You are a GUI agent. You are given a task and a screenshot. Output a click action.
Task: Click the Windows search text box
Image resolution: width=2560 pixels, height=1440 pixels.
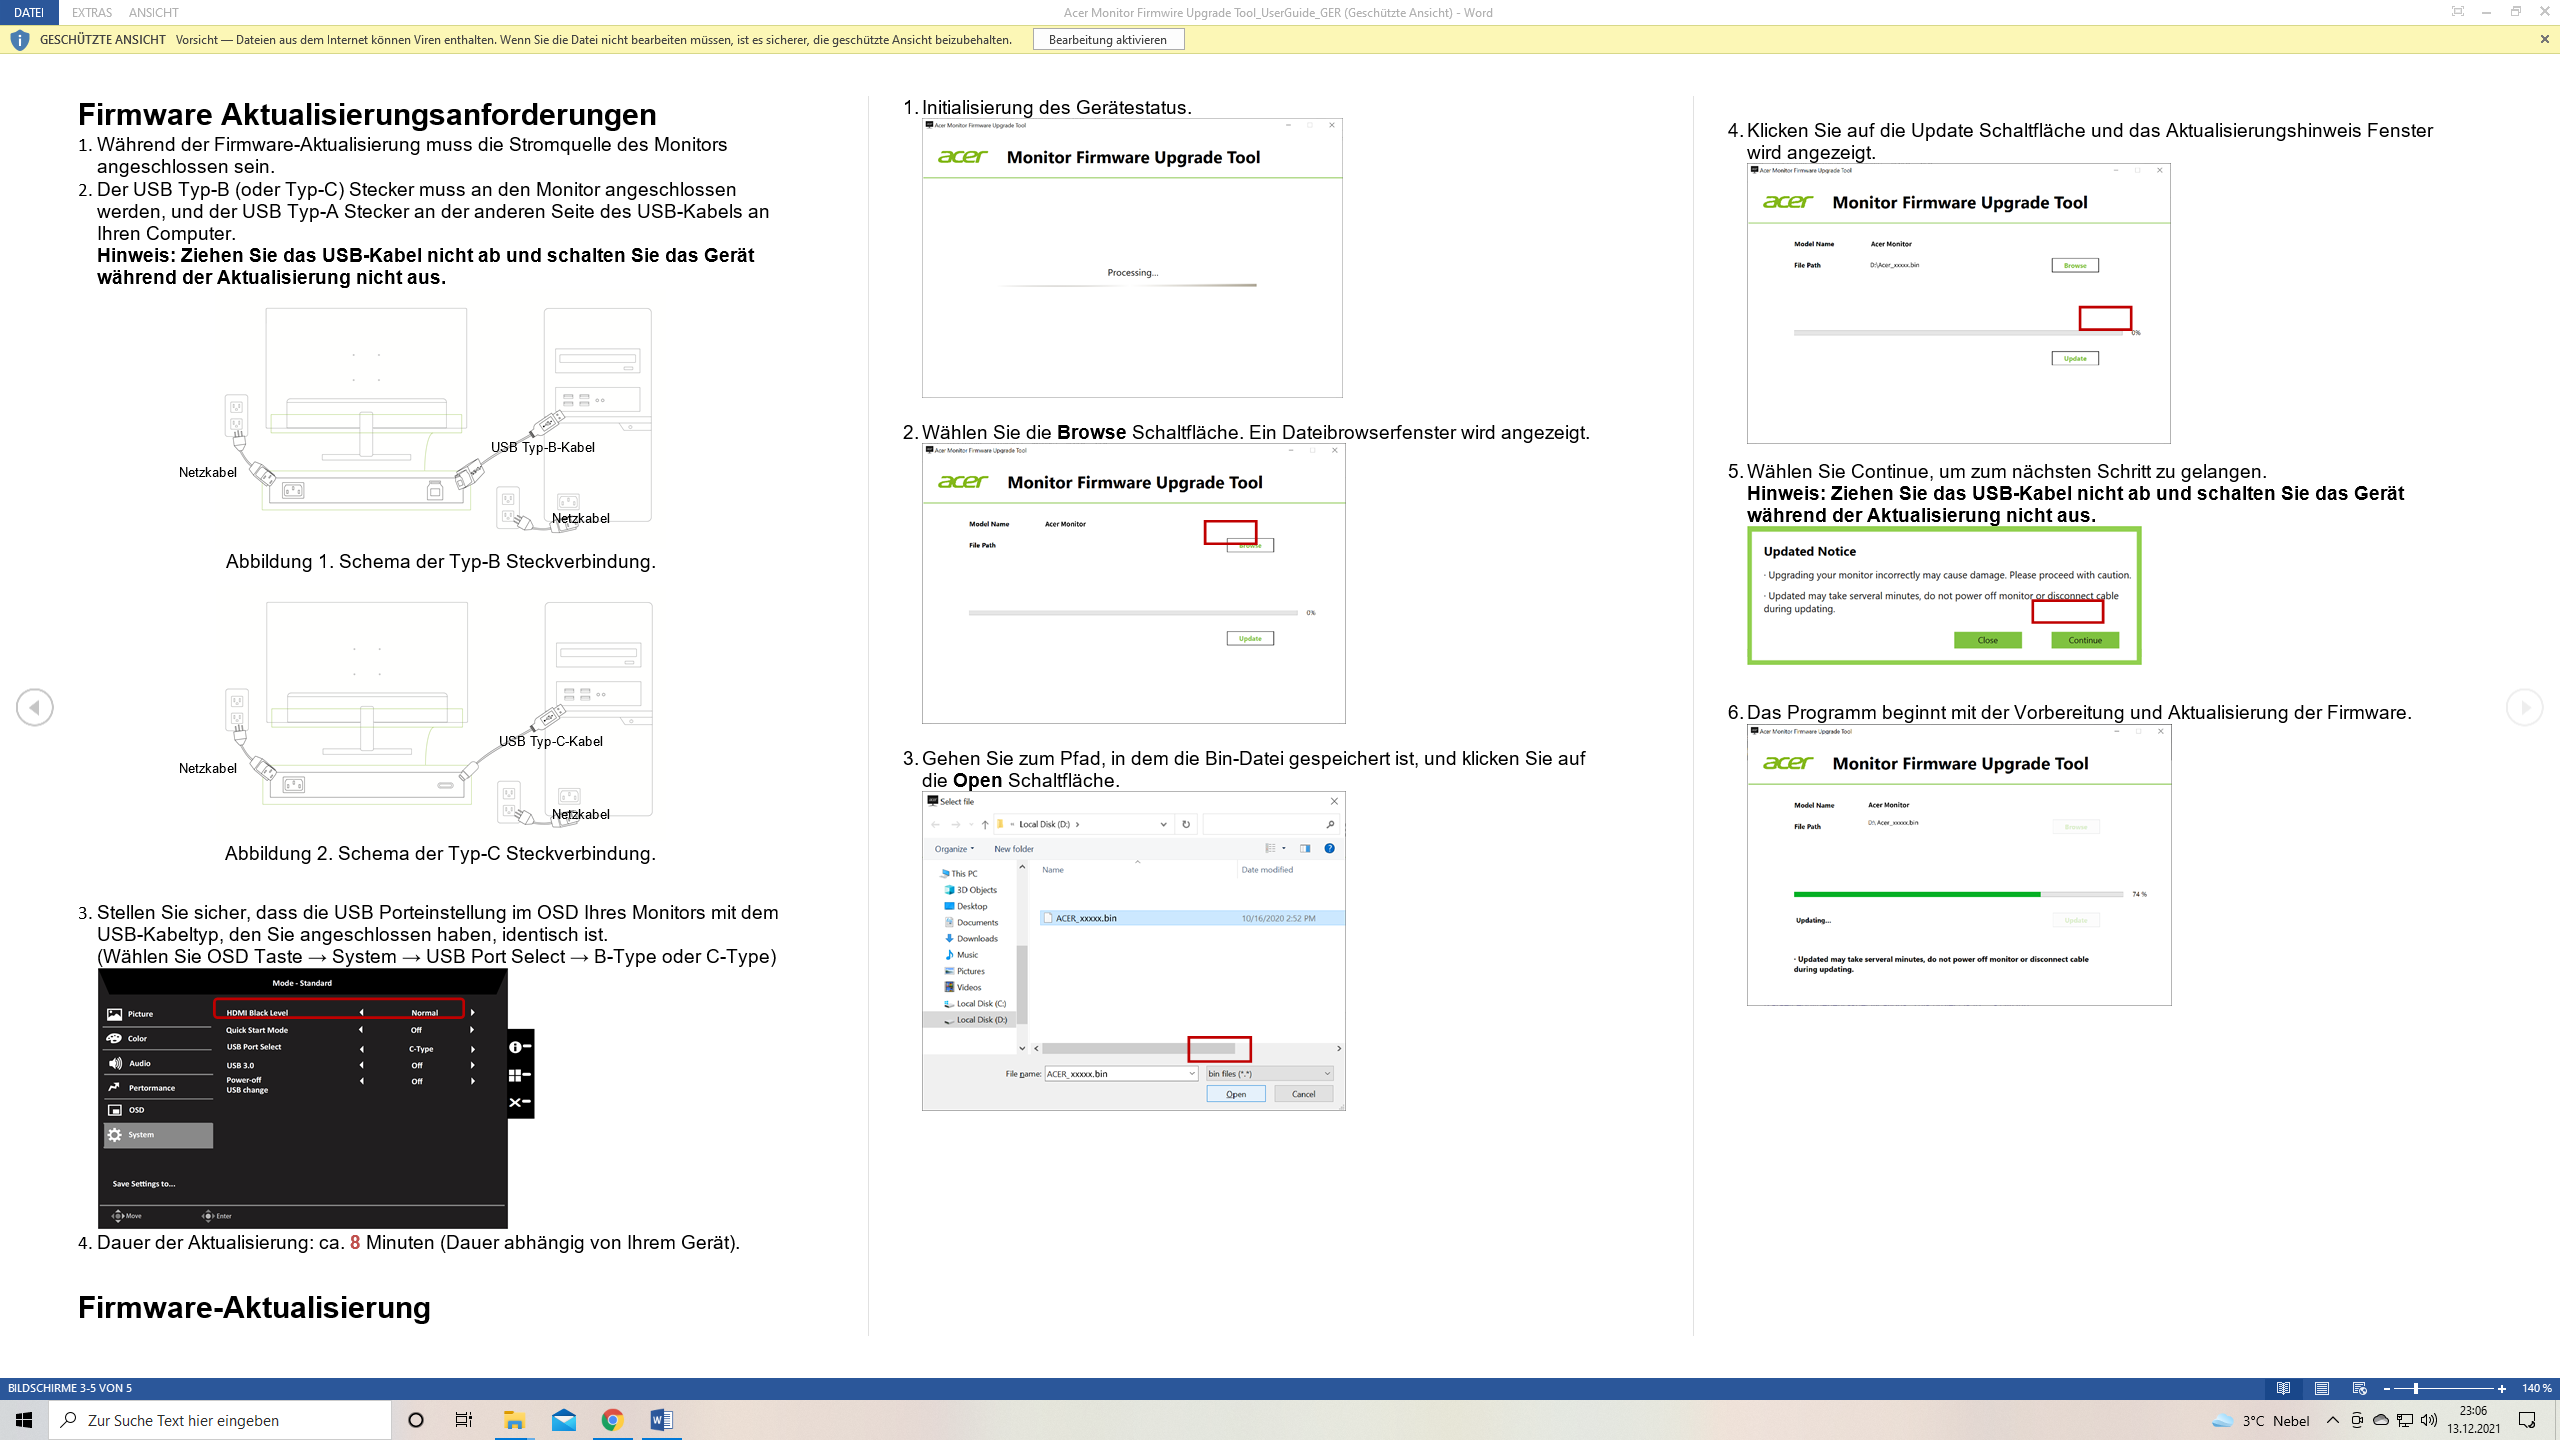coord(220,1420)
